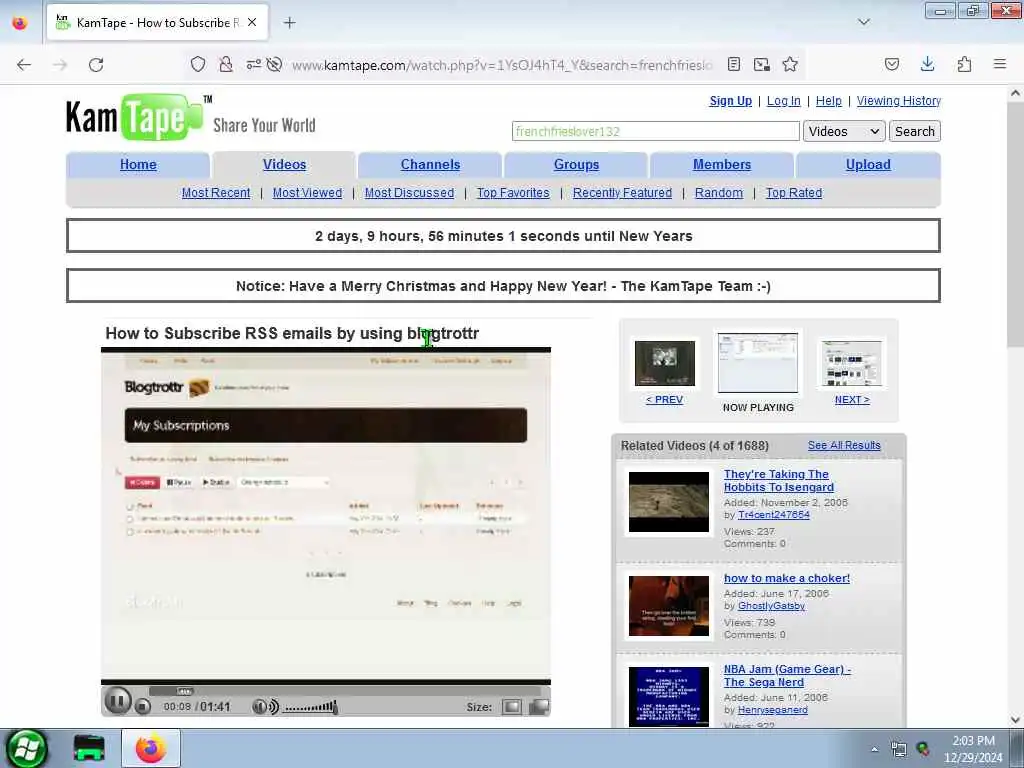This screenshot has width=1024, height=768.
Task: Open the extensions puzzle icon
Action: [964, 64]
